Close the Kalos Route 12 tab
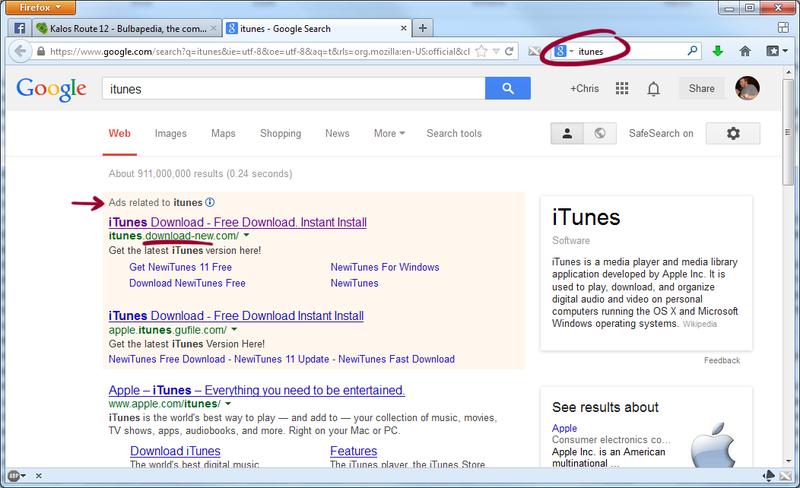The image size is (800, 488). [214, 29]
